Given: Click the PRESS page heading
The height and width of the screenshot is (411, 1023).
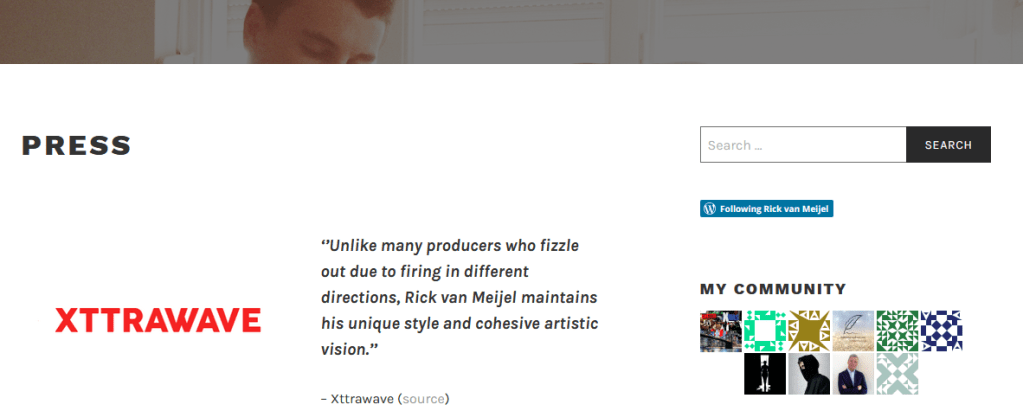Looking at the screenshot, I should 77,146.
